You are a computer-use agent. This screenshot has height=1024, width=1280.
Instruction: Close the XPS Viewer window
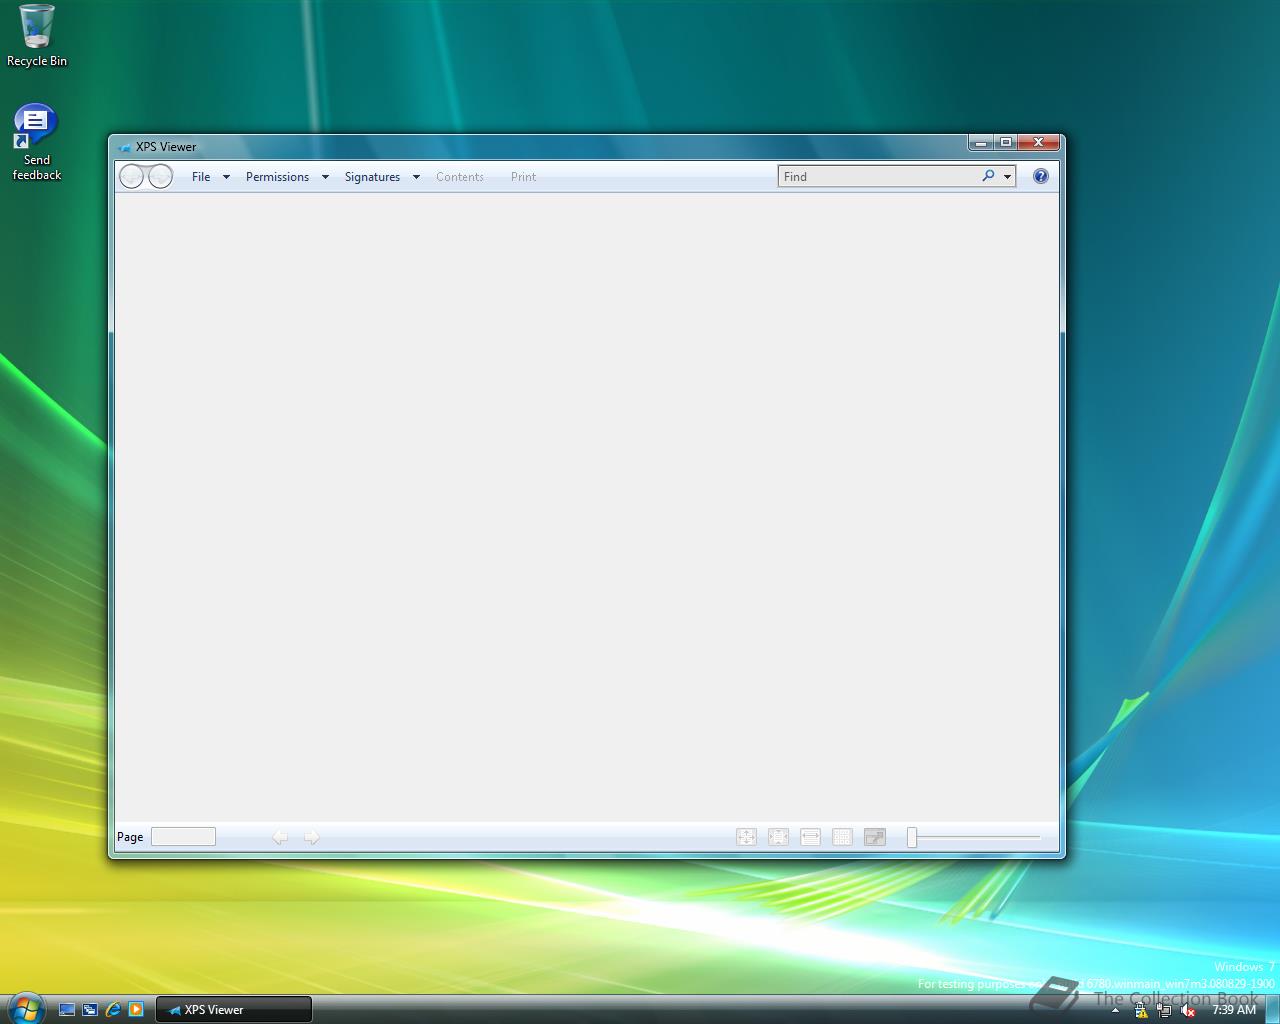tap(1039, 143)
